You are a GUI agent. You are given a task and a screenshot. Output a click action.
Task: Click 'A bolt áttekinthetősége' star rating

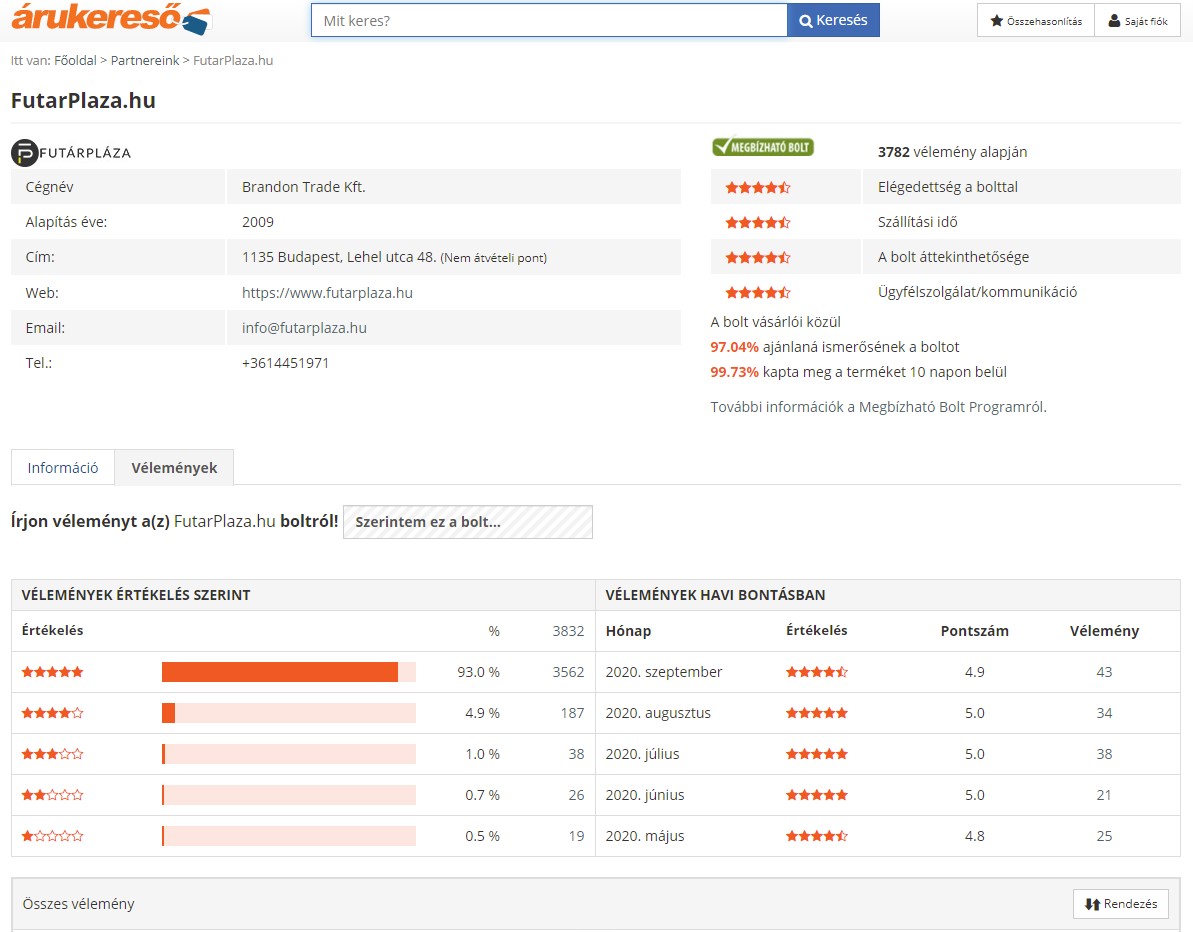758,257
